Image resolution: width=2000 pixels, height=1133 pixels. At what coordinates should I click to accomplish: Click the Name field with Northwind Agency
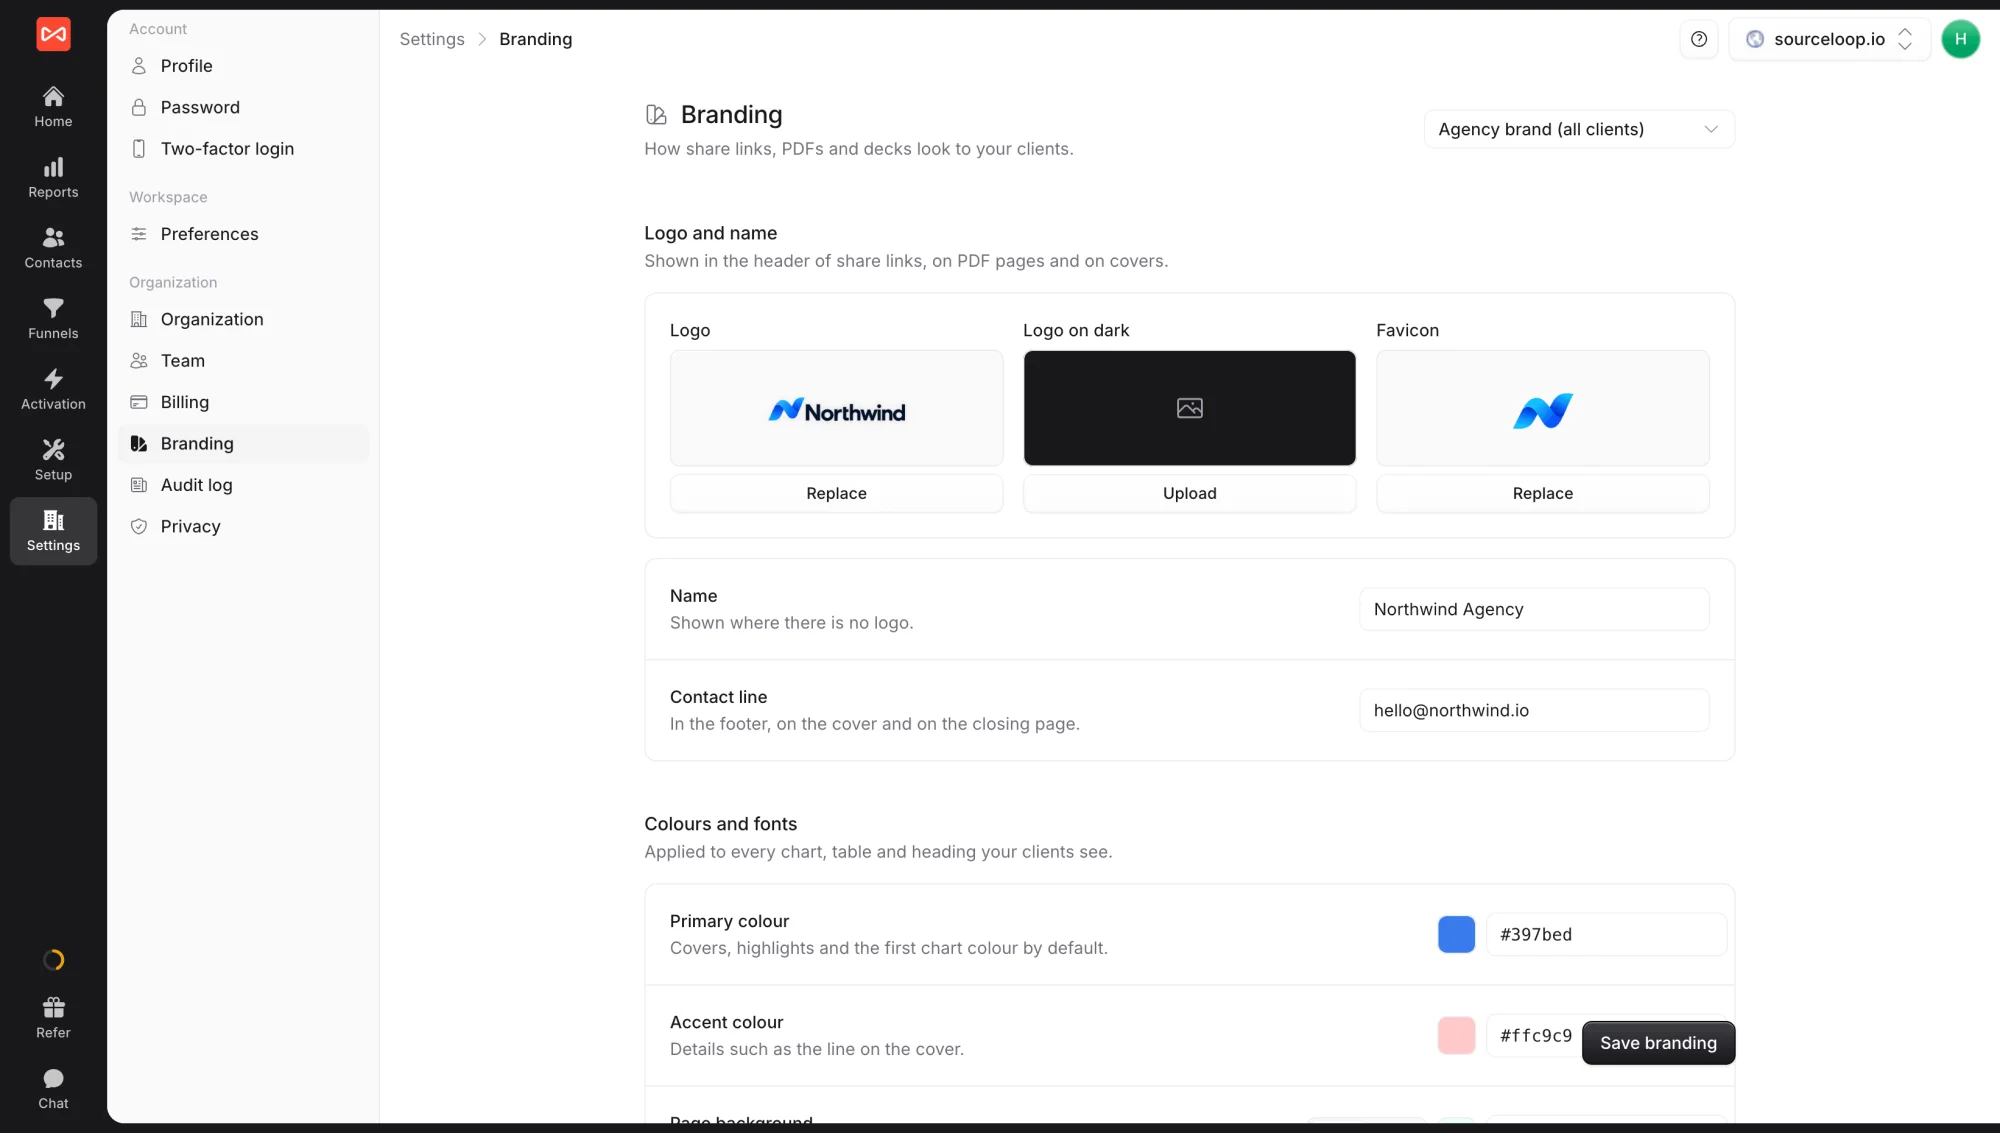[x=1534, y=609]
